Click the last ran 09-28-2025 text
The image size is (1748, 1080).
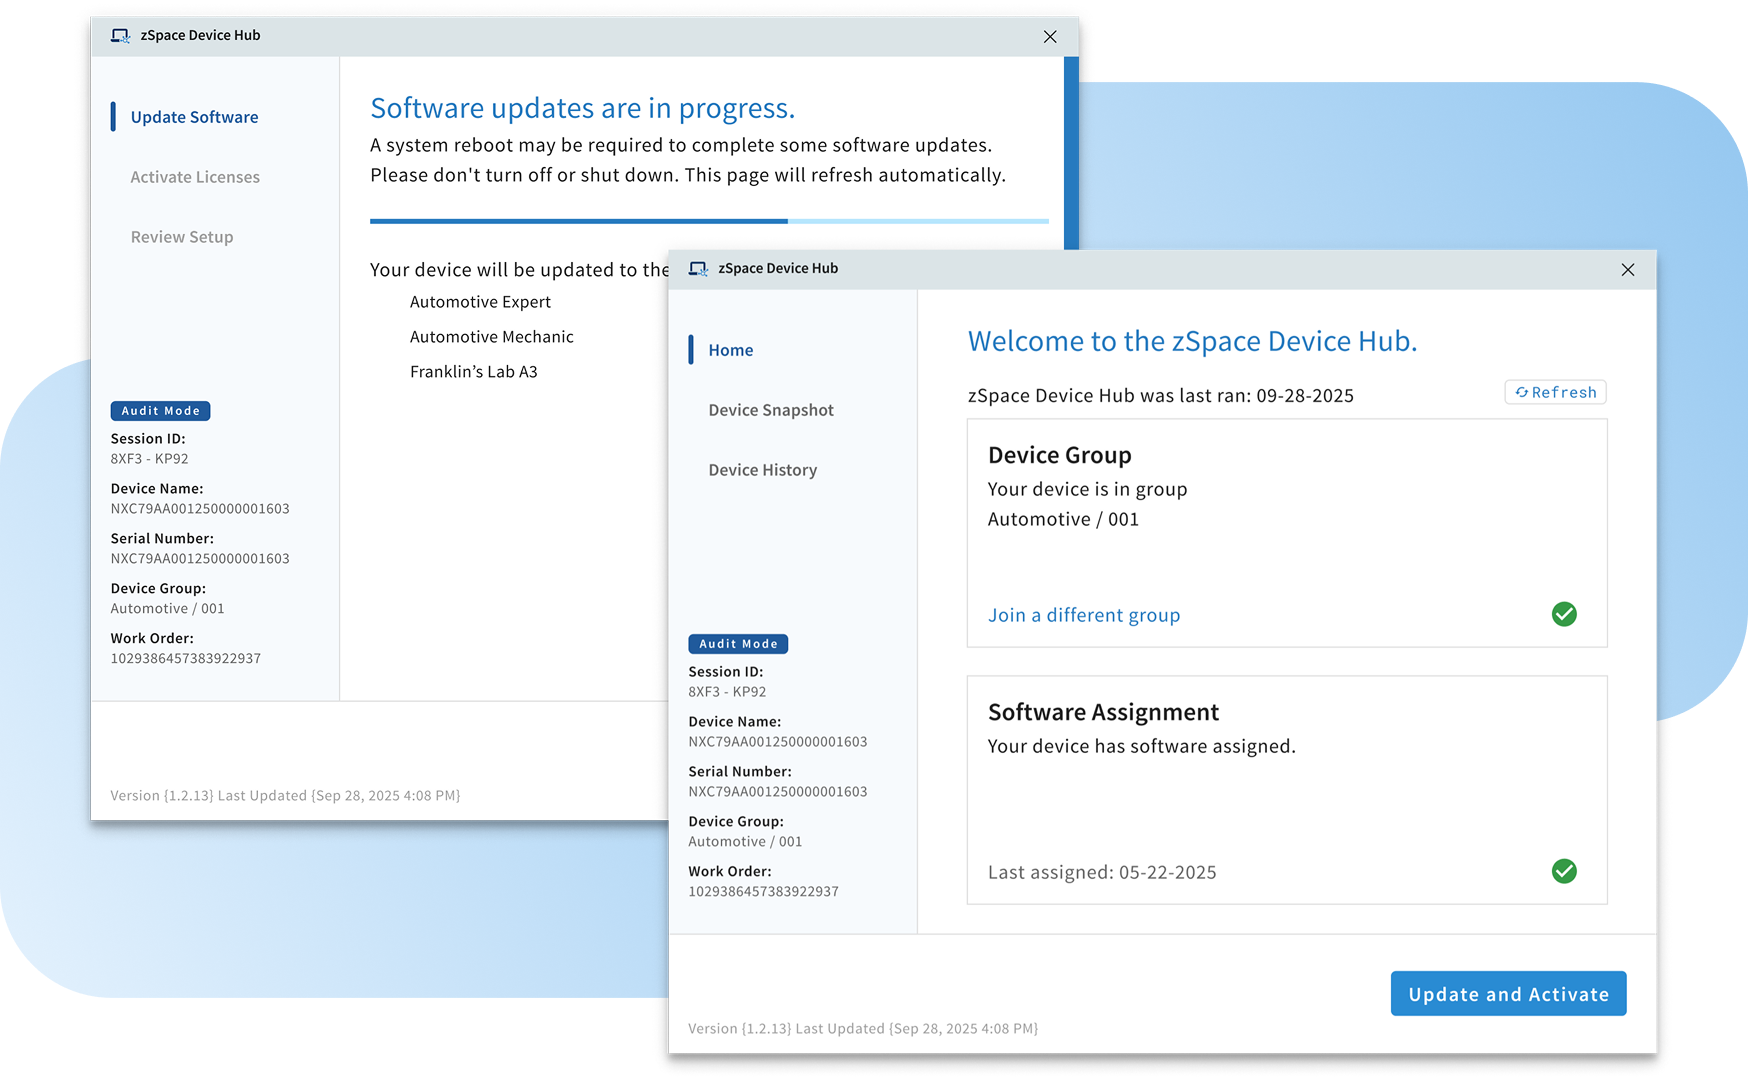pos(1161,395)
